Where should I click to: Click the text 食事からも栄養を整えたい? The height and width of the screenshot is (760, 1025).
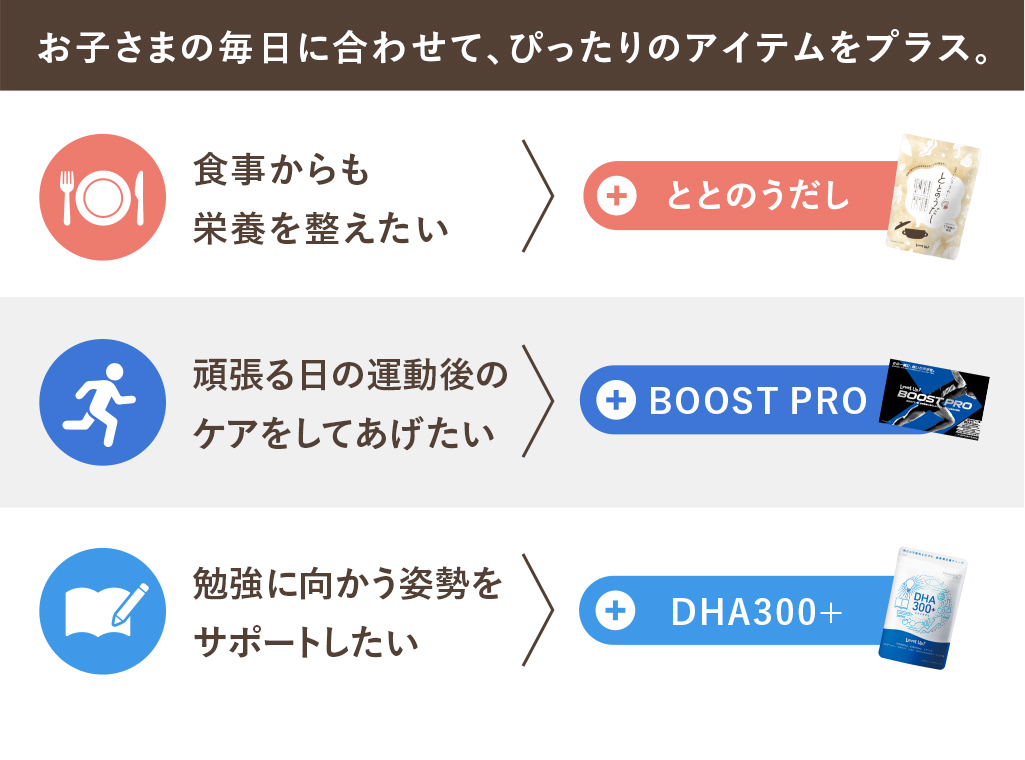(x=320, y=199)
